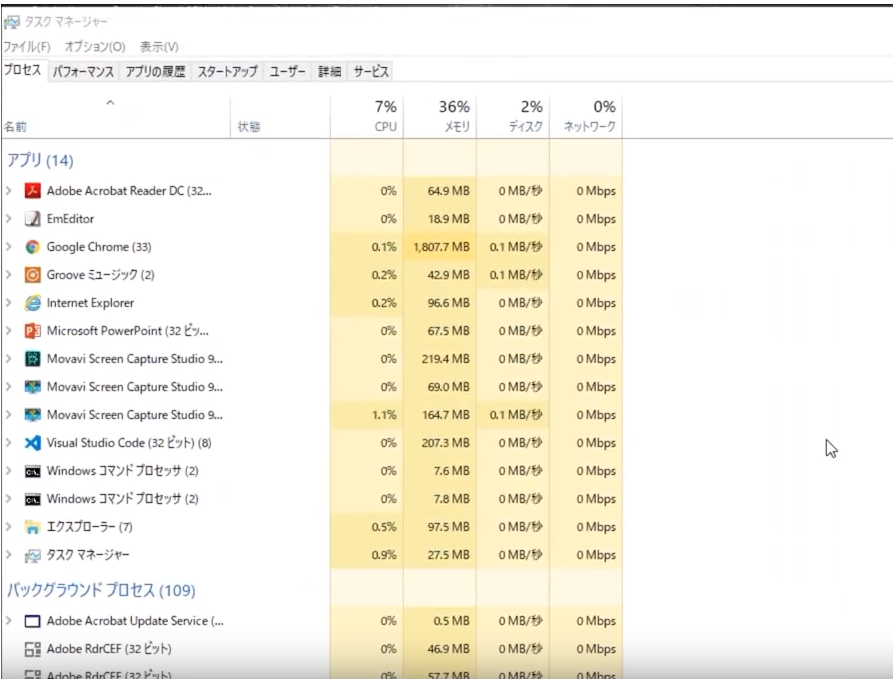Expand Google Chrome (33) processes

point(9,247)
